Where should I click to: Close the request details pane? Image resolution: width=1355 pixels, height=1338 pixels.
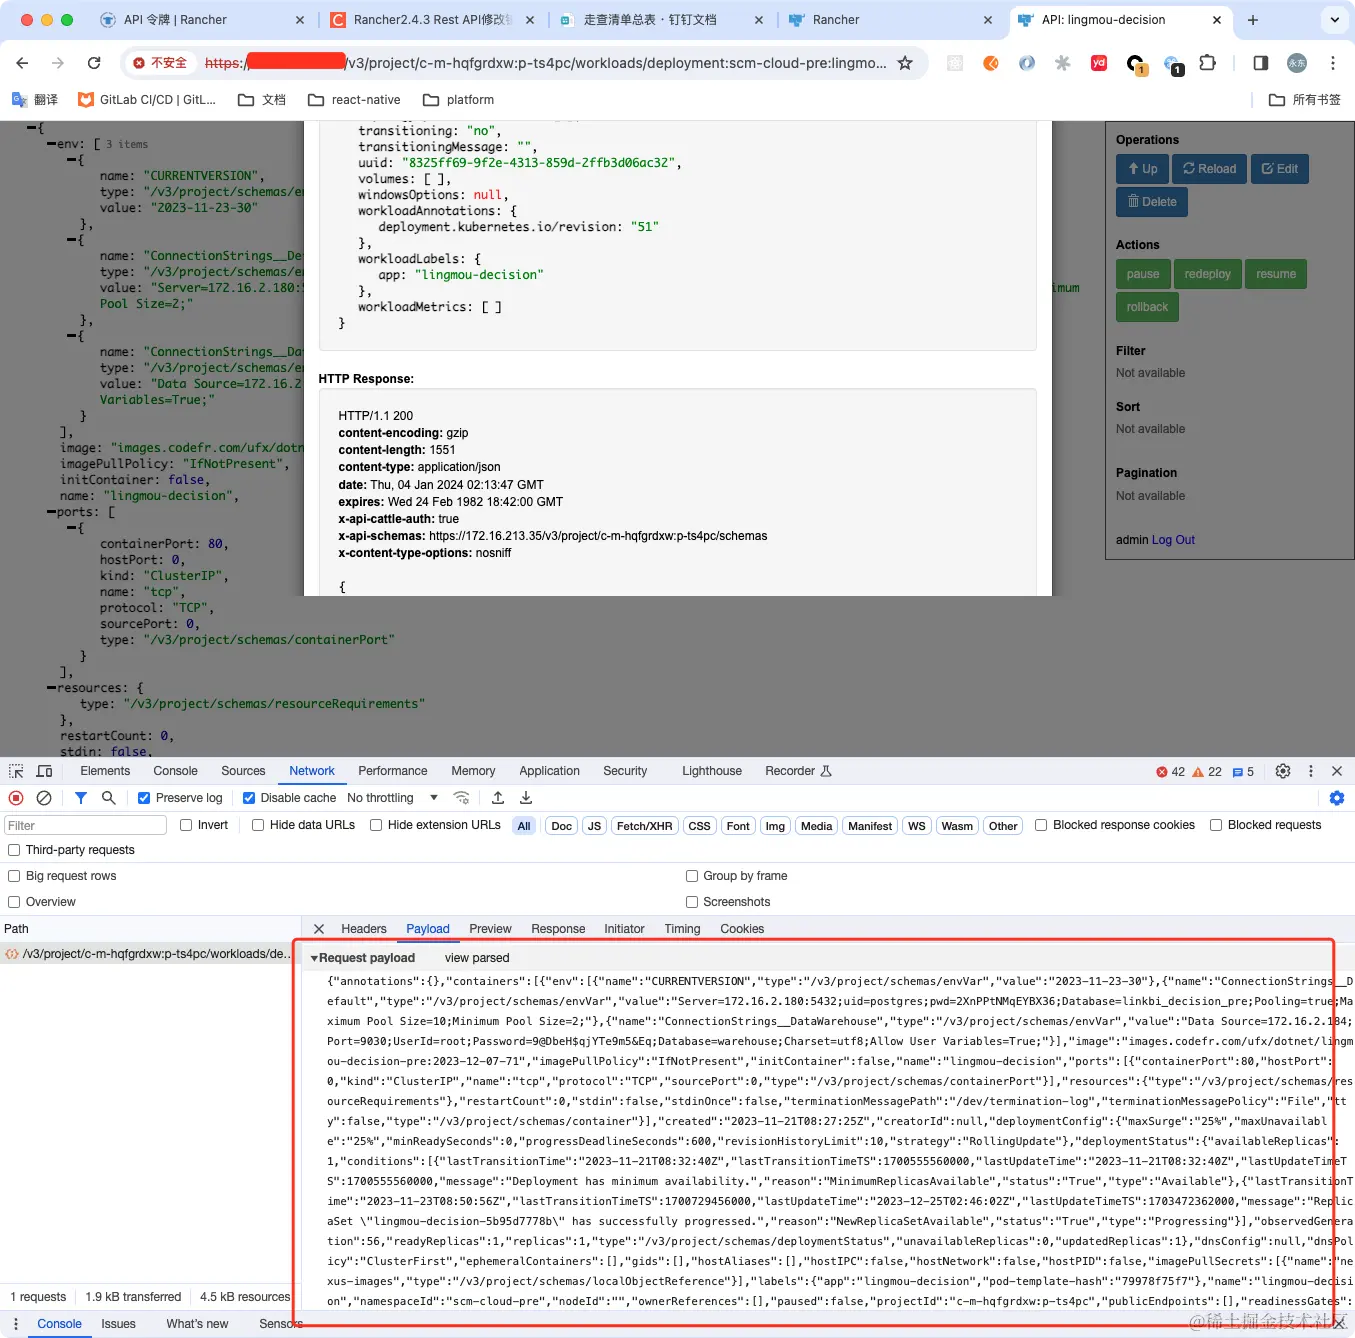coord(319,929)
